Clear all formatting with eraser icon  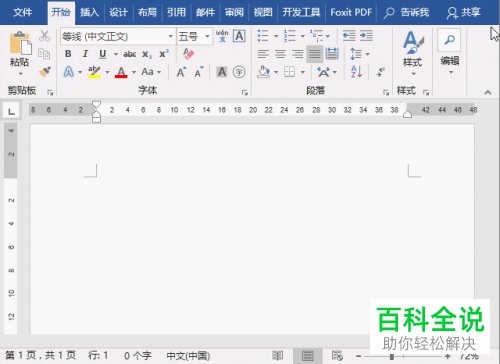pyautogui.click(x=189, y=54)
